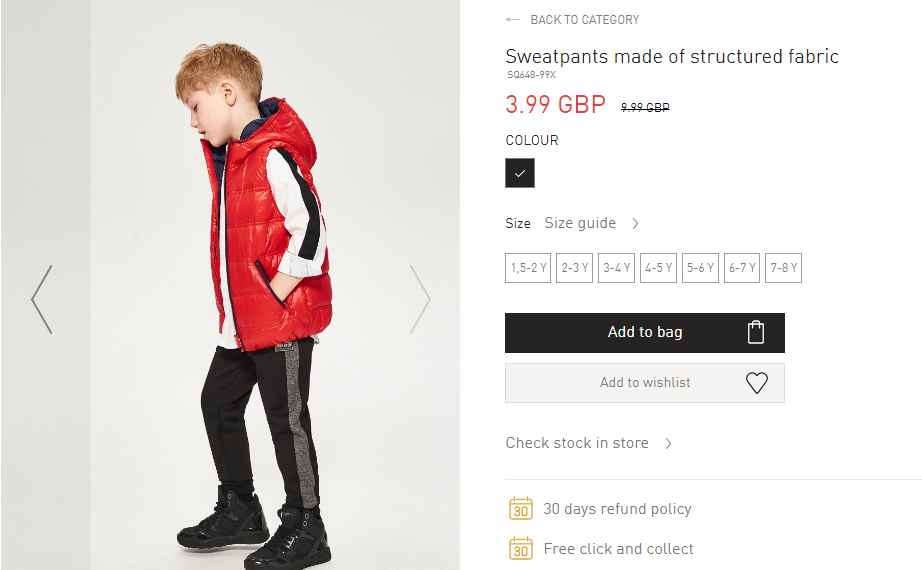Expand the Size guide chevron
The image size is (922, 570).
click(x=635, y=223)
